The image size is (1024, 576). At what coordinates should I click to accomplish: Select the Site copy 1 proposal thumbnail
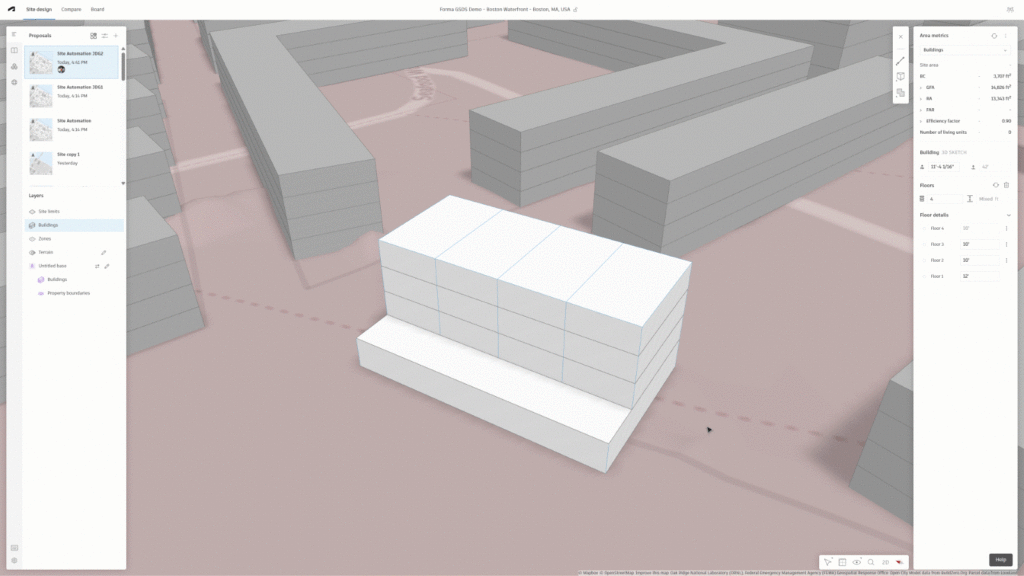(41, 161)
